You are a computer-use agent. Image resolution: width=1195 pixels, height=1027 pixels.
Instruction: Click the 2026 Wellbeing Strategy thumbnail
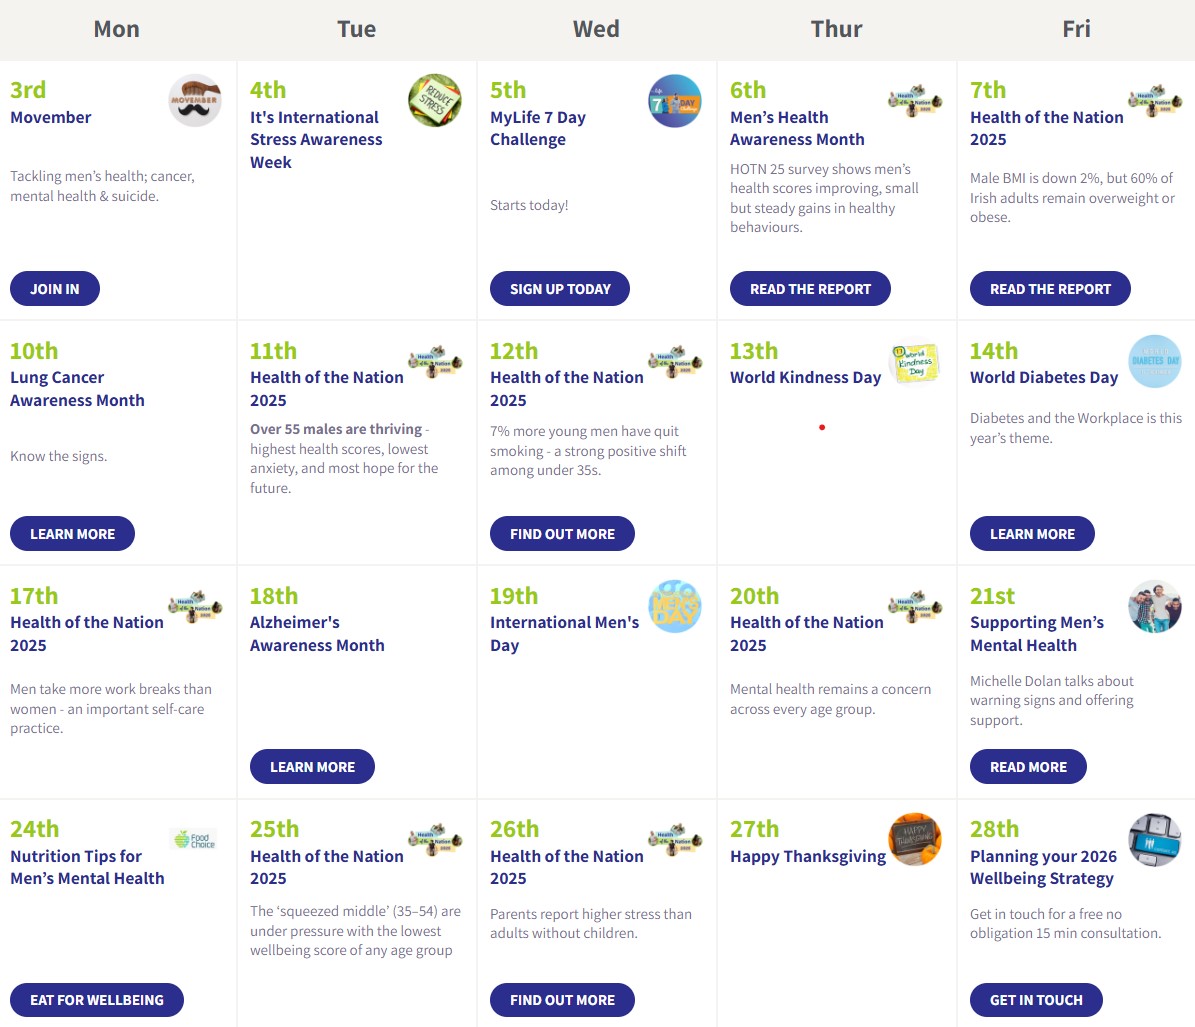(1155, 839)
